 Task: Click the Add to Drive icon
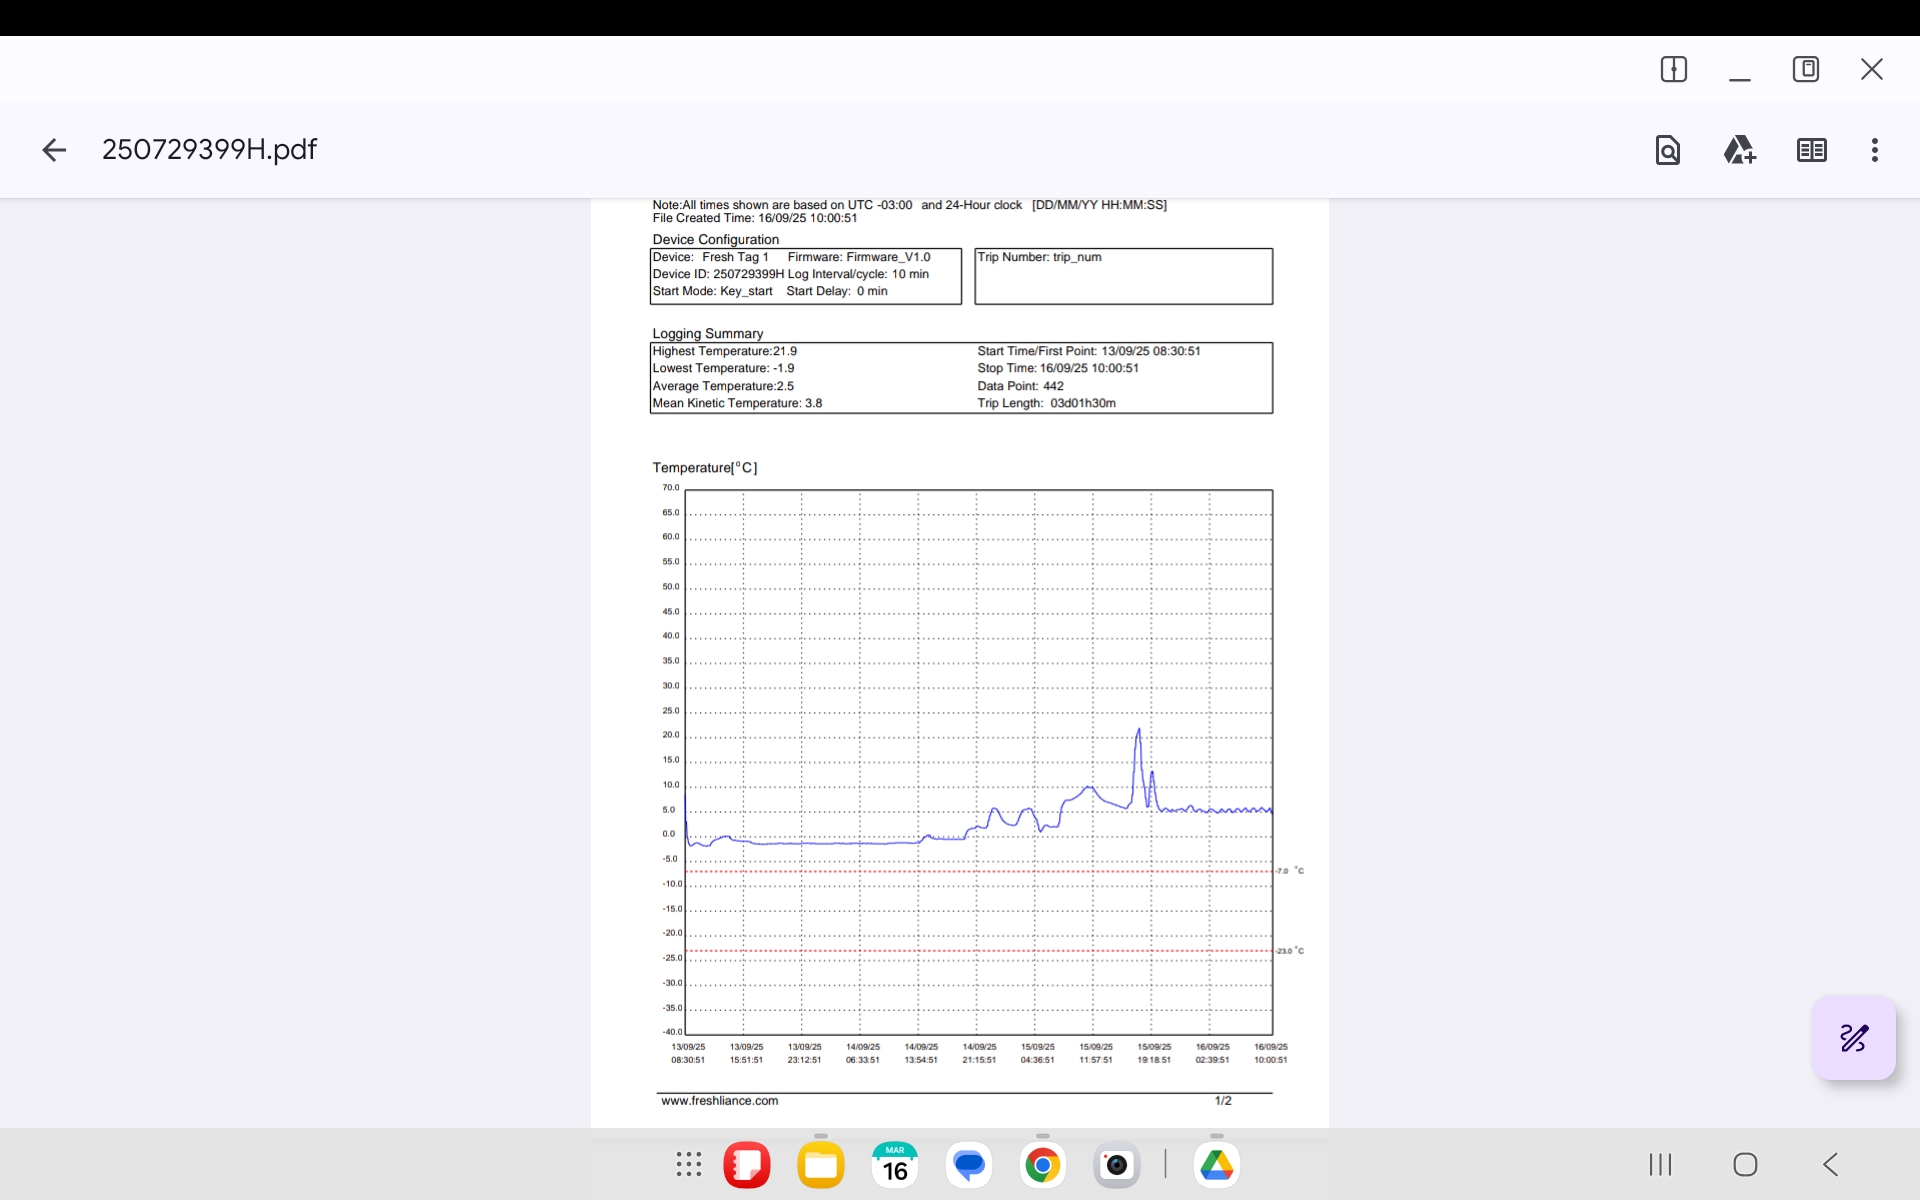pyautogui.click(x=1739, y=150)
